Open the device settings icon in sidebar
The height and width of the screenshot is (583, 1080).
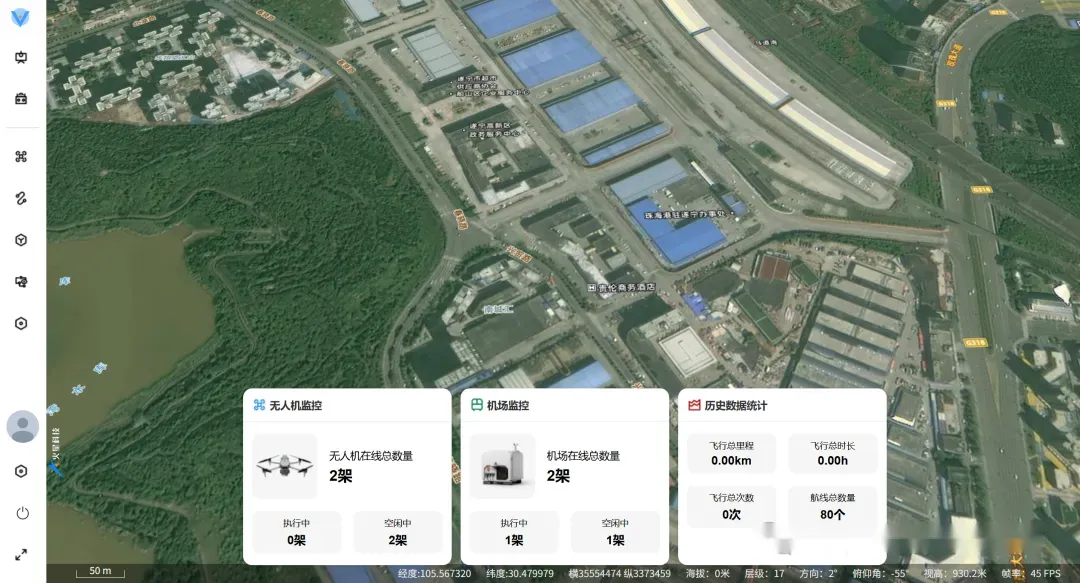[21, 282]
